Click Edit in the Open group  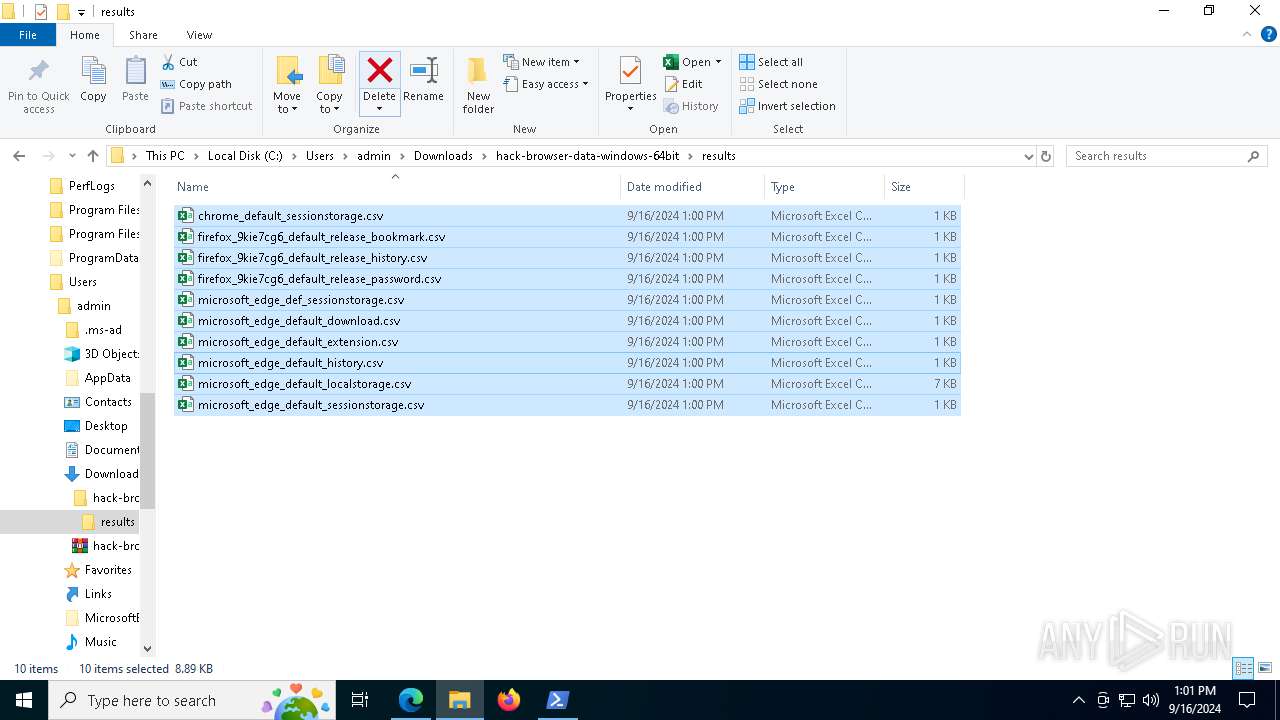point(682,84)
